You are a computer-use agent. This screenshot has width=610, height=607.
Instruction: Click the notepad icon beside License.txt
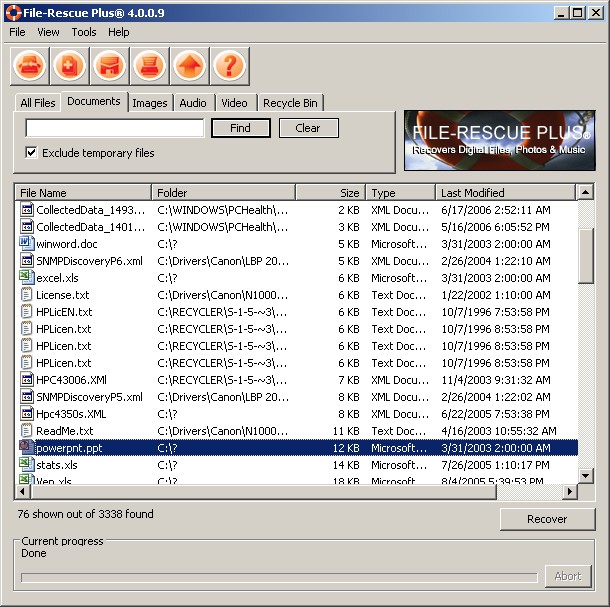(26, 295)
